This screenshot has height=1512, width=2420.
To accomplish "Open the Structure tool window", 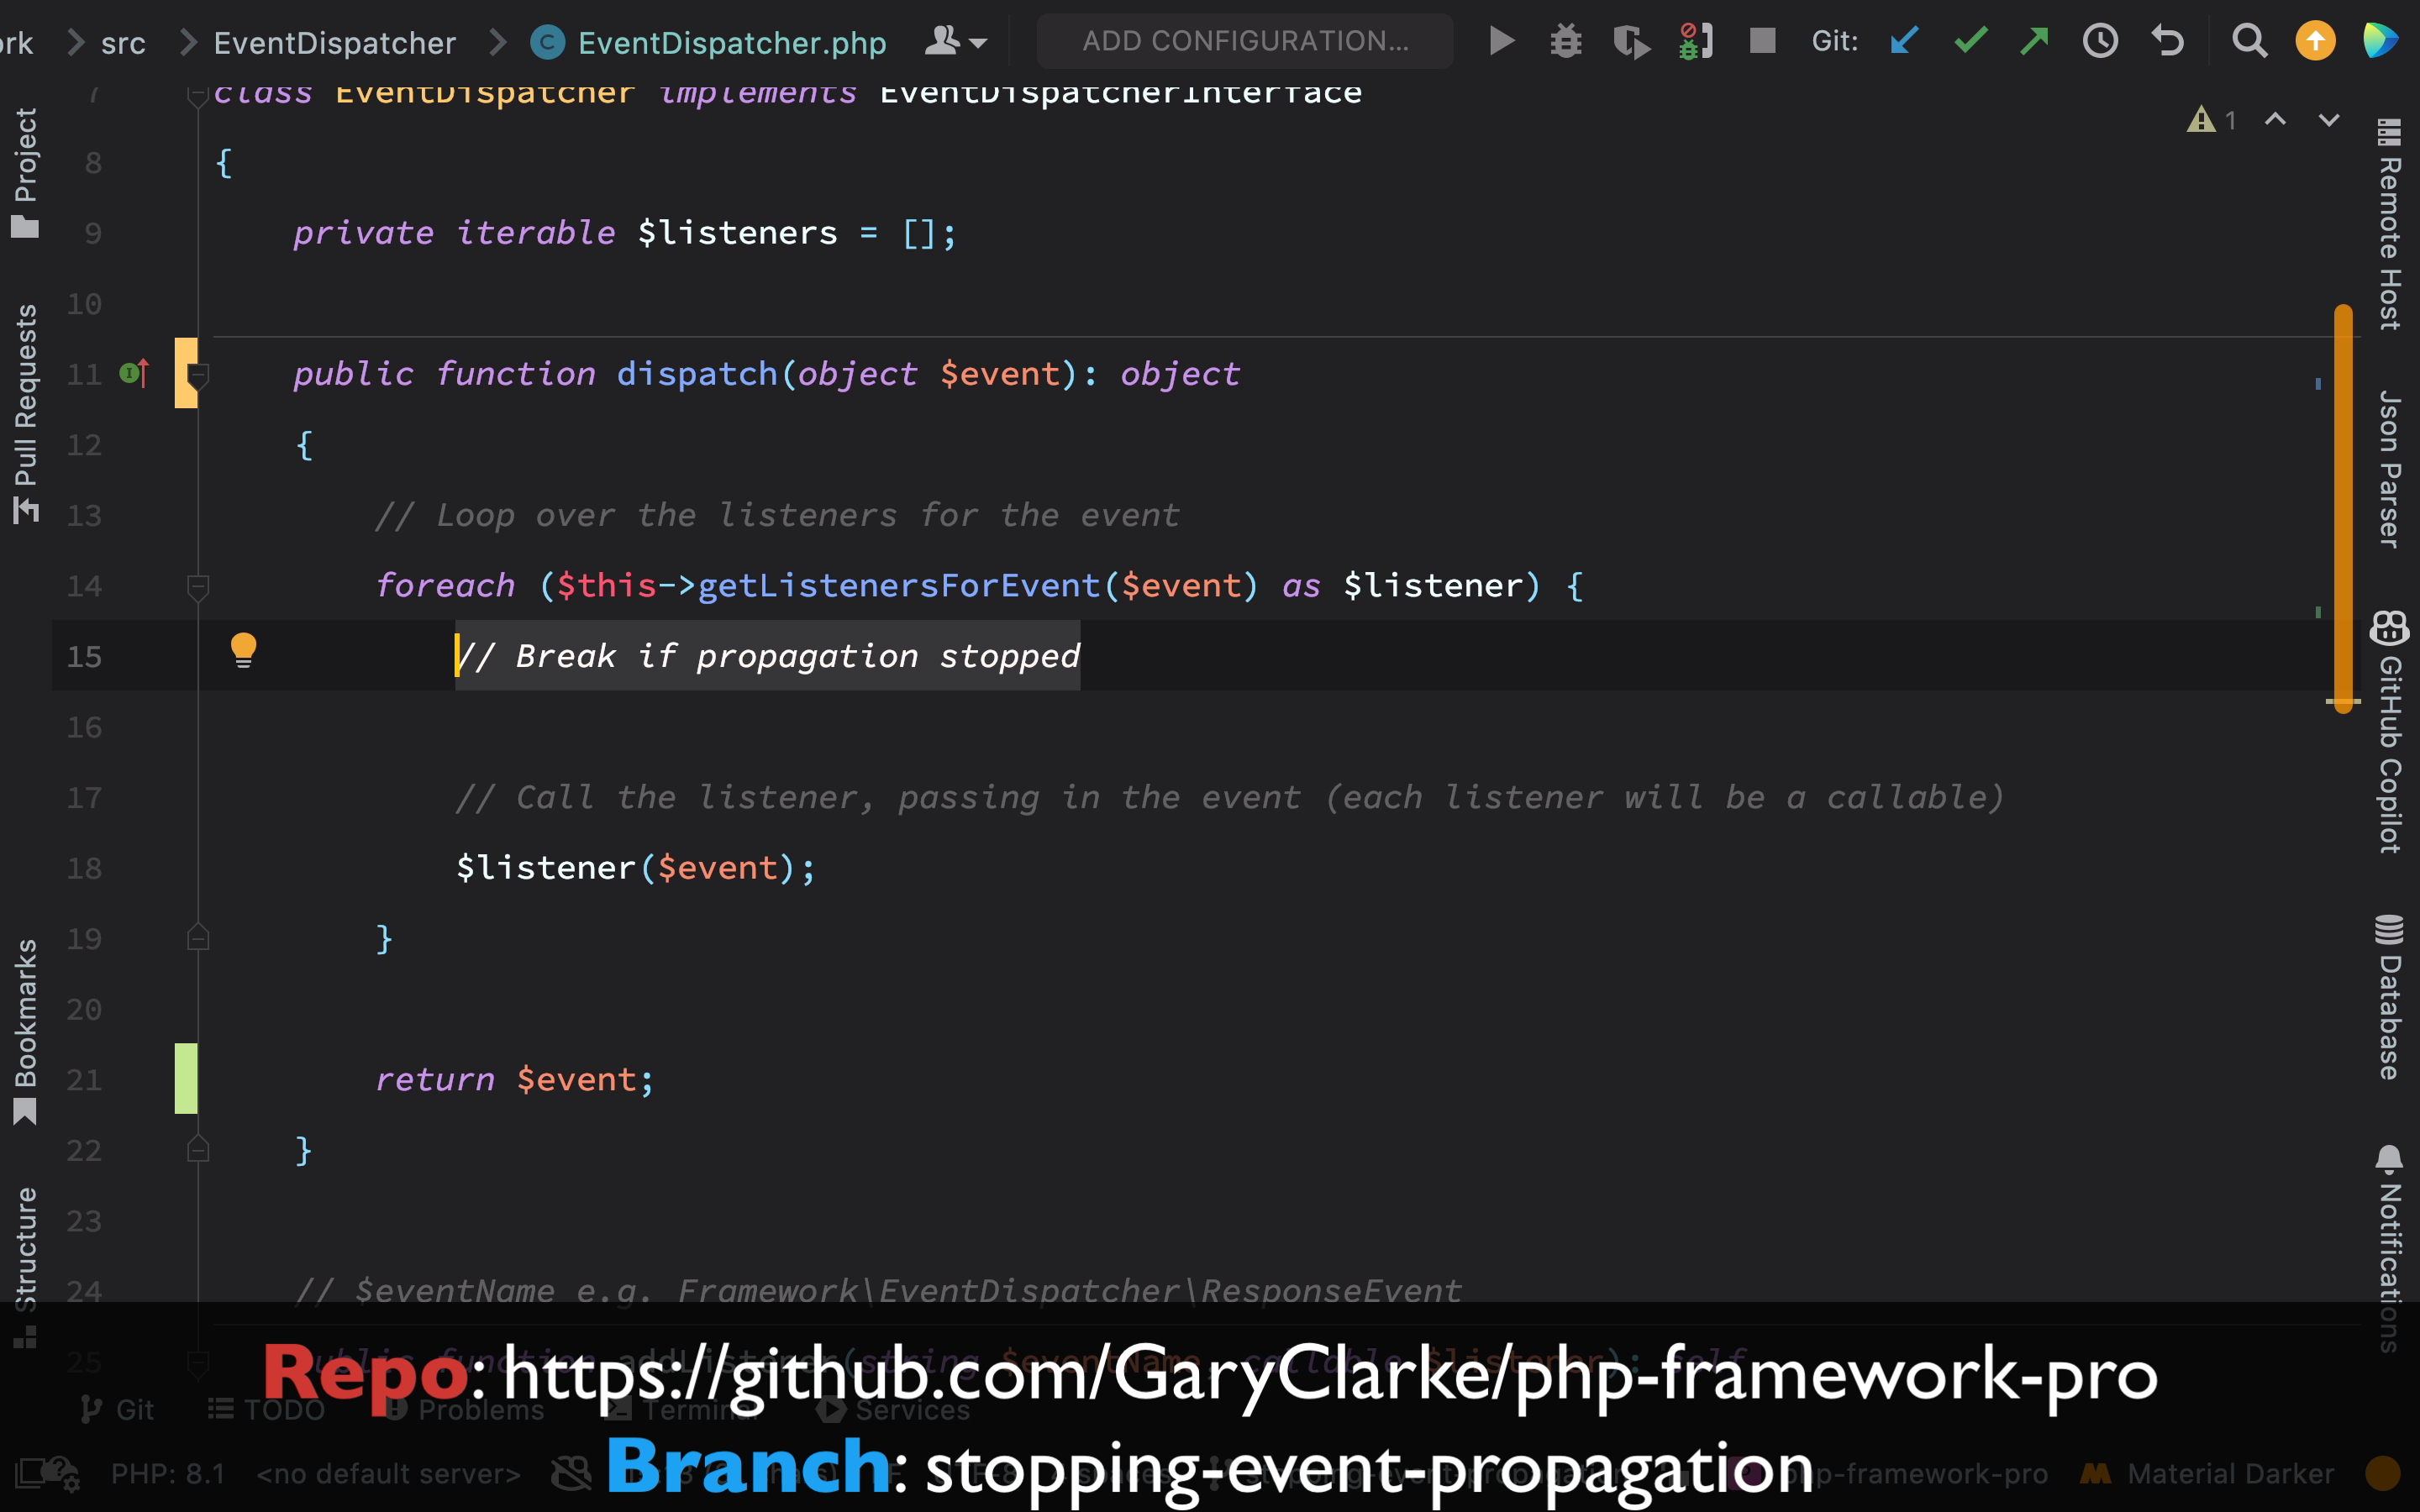I will [x=25, y=1266].
